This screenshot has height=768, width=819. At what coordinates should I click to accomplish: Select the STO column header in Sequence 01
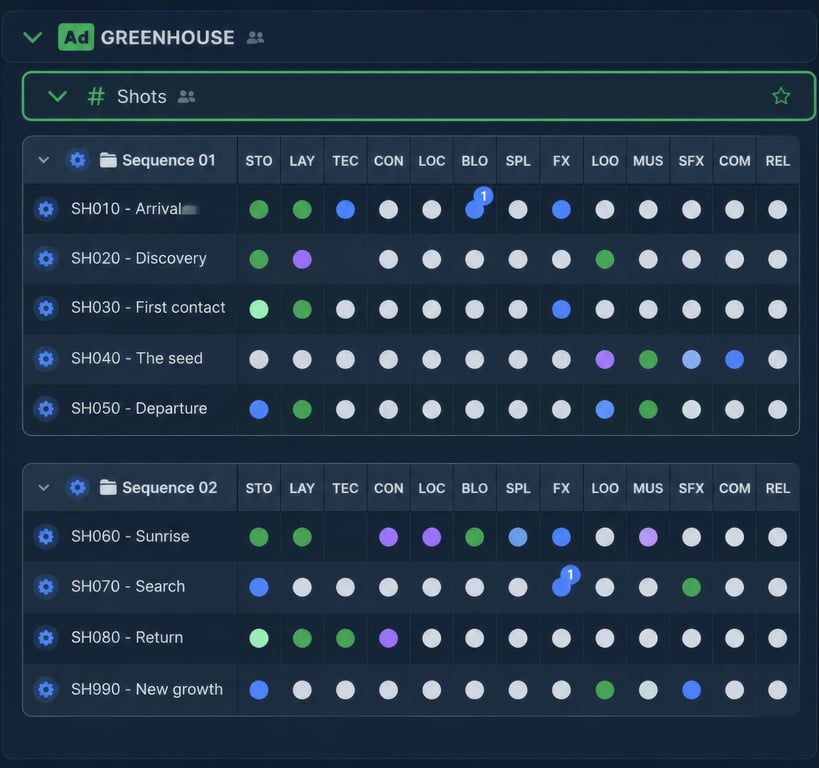pyautogui.click(x=259, y=160)
